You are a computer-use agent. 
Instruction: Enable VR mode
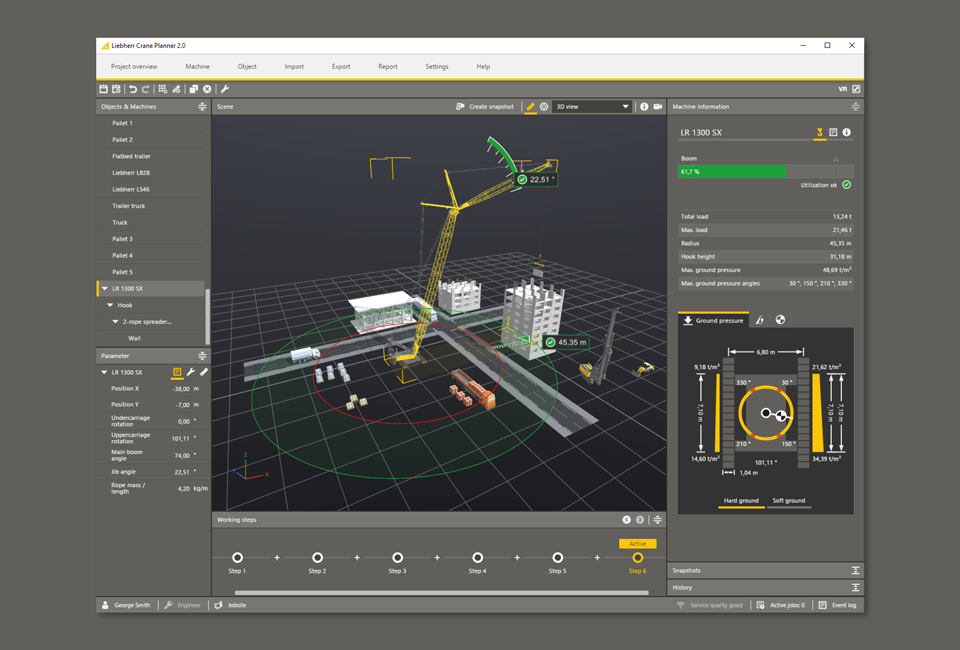click(842, 89)
